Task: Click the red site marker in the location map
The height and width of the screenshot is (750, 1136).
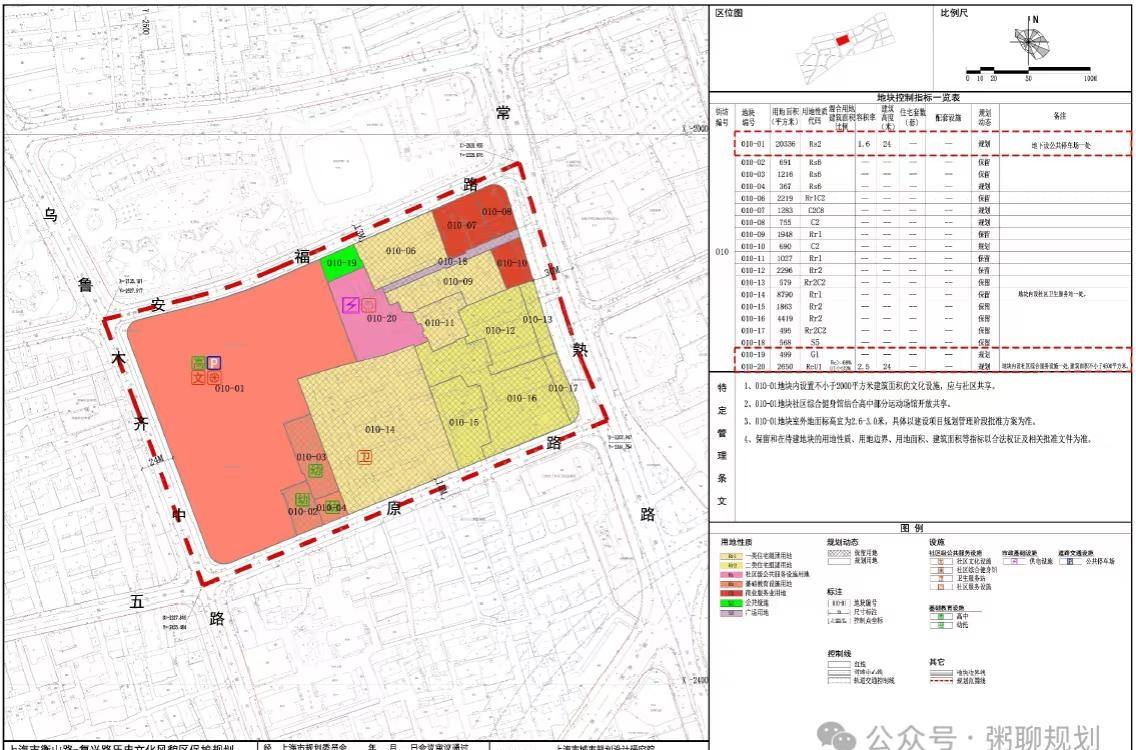Action: tap(842, 41)
